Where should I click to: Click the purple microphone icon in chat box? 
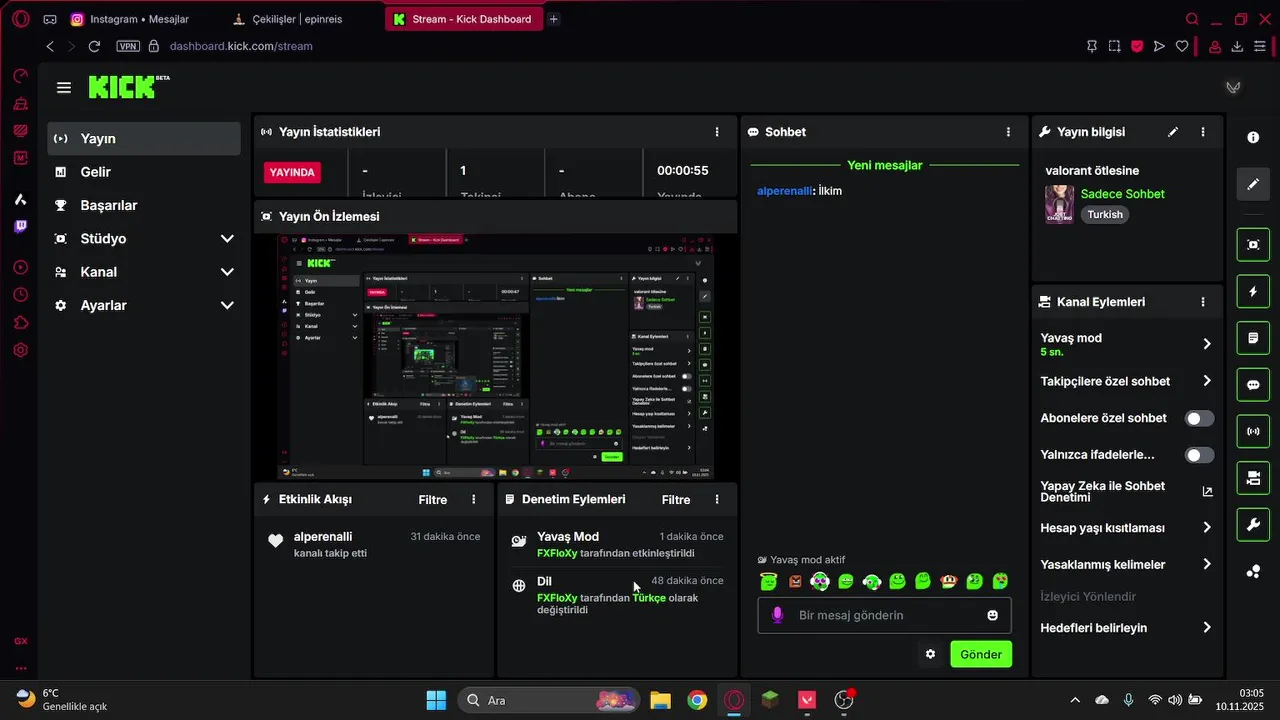point(777,615)
